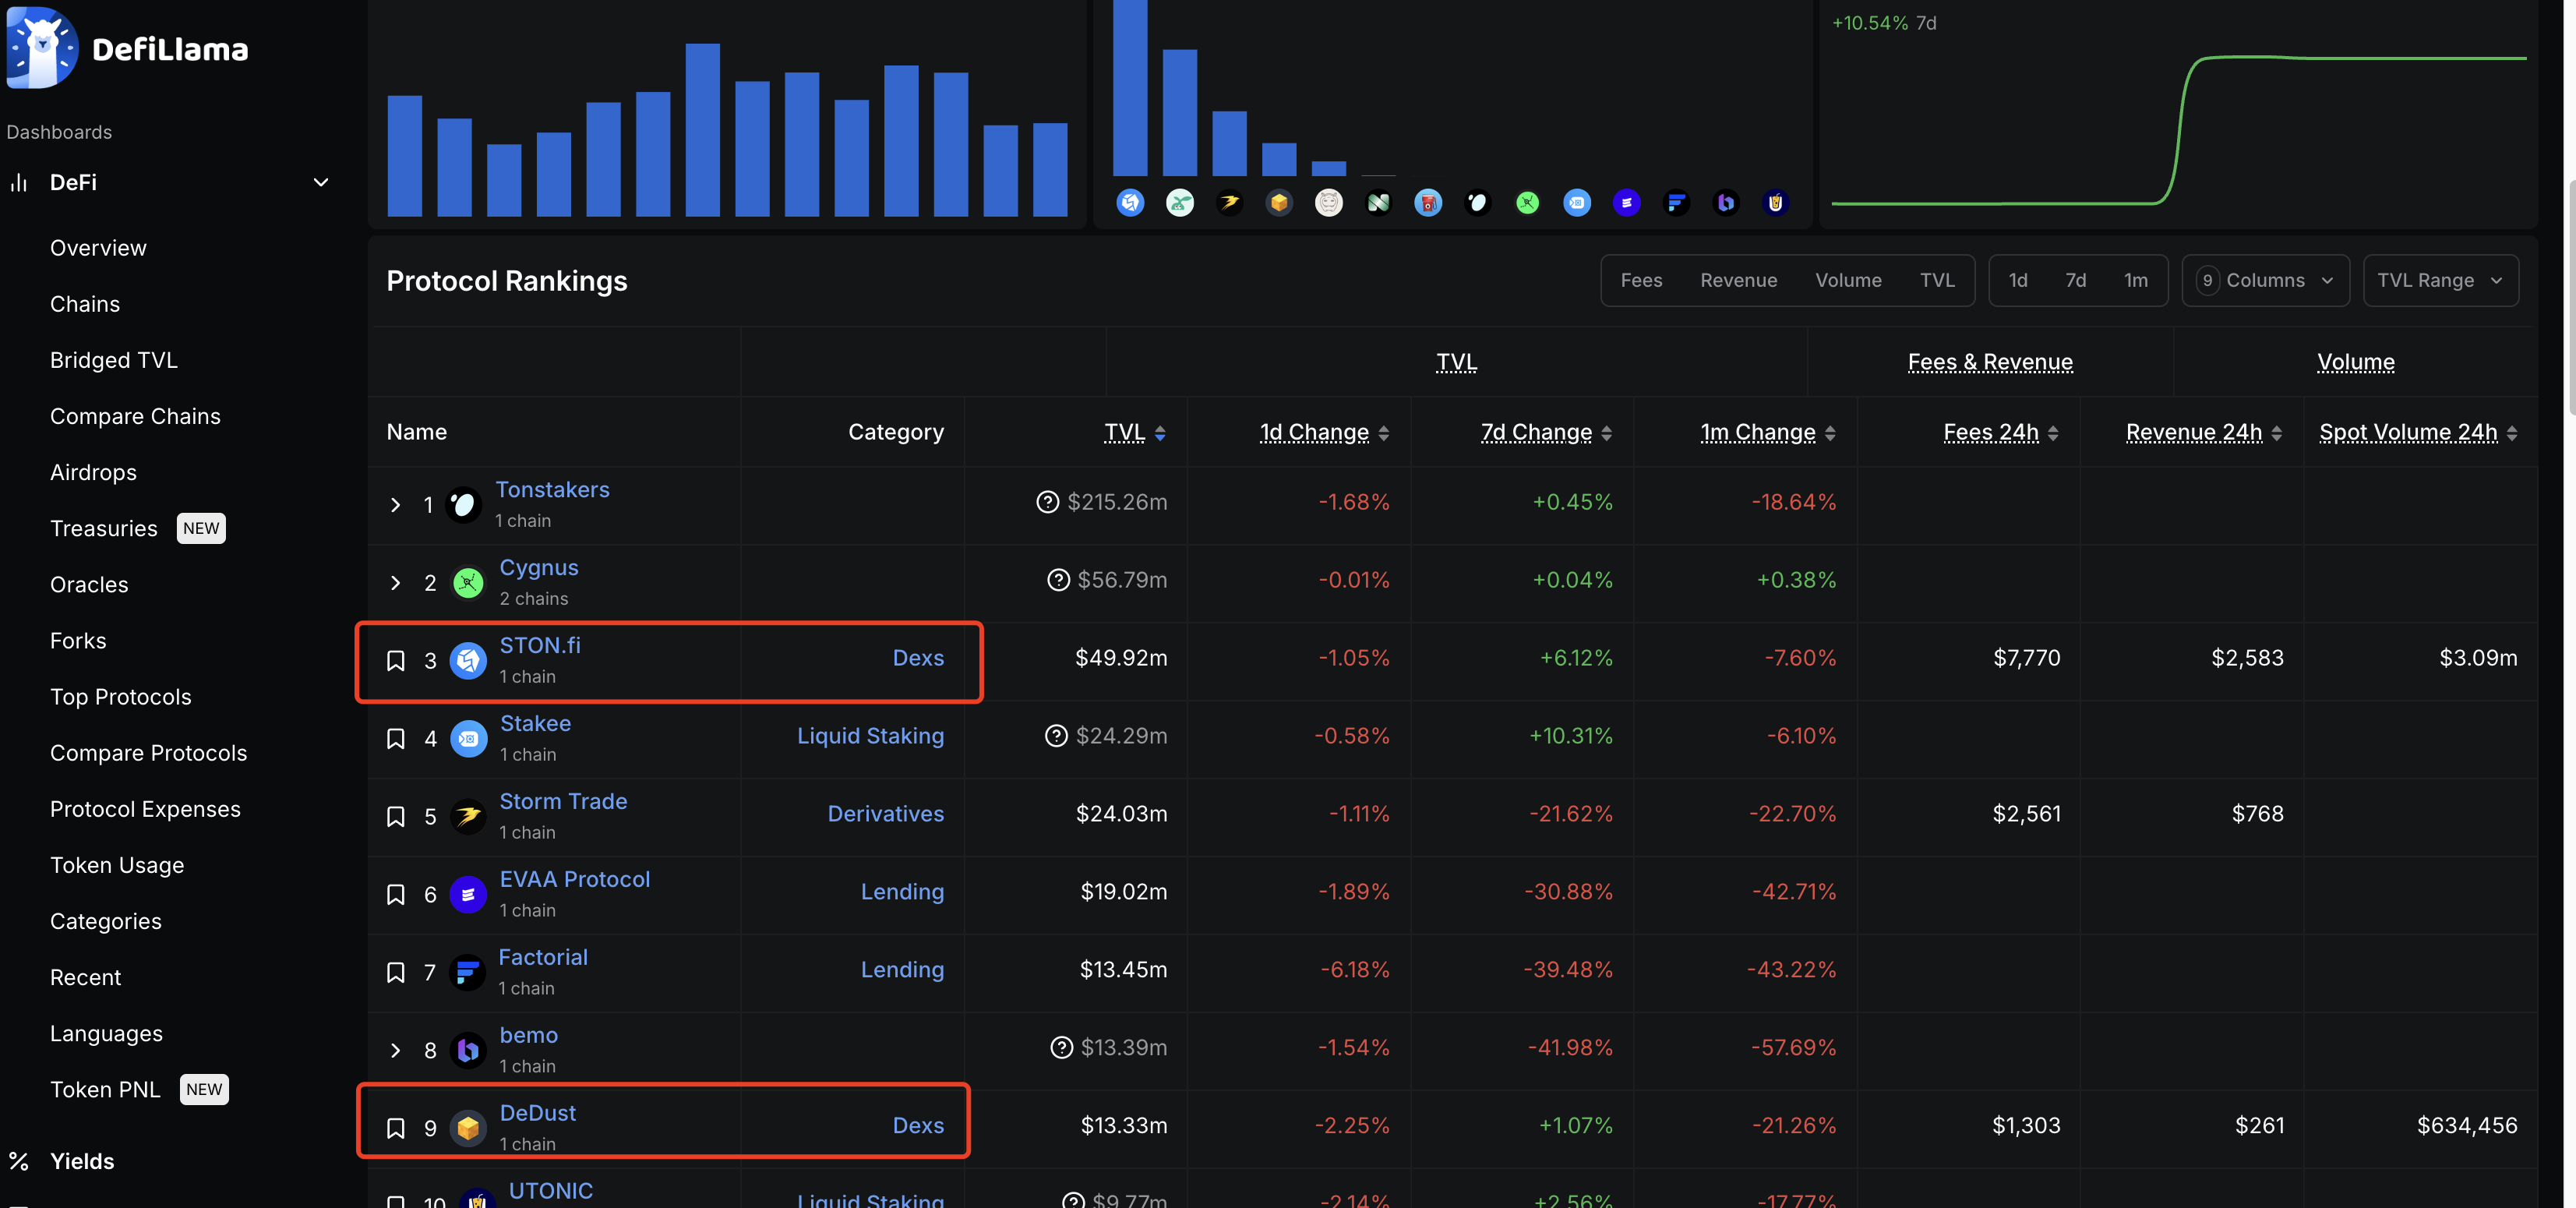Click the DeDust logo in row 9
2576x1208 pixels.
click(x=468, y=1129)
